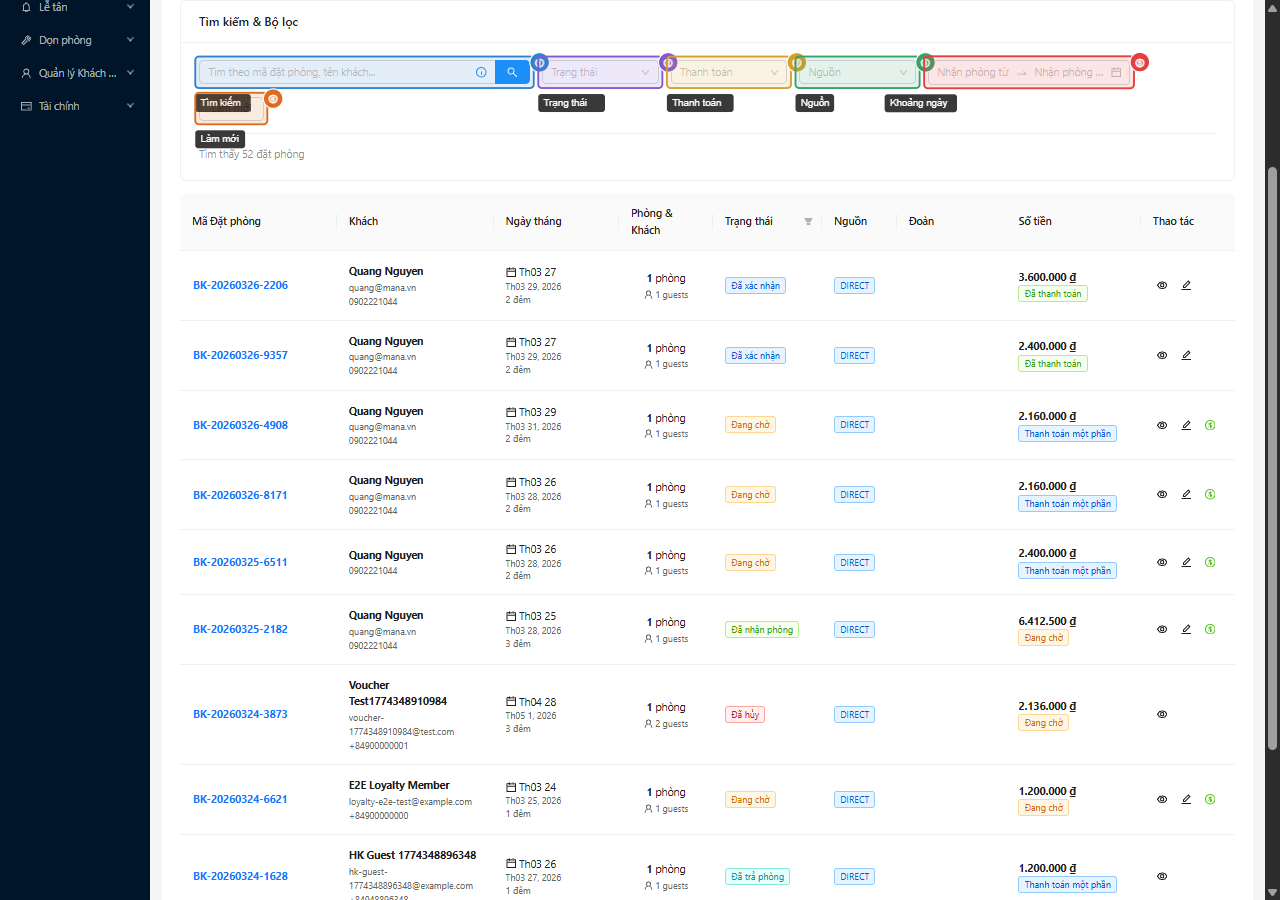The image size is (1280, 900).
Task: View booking BK-20260324-1628 with the eye icon
Action: coord(1162,876)
